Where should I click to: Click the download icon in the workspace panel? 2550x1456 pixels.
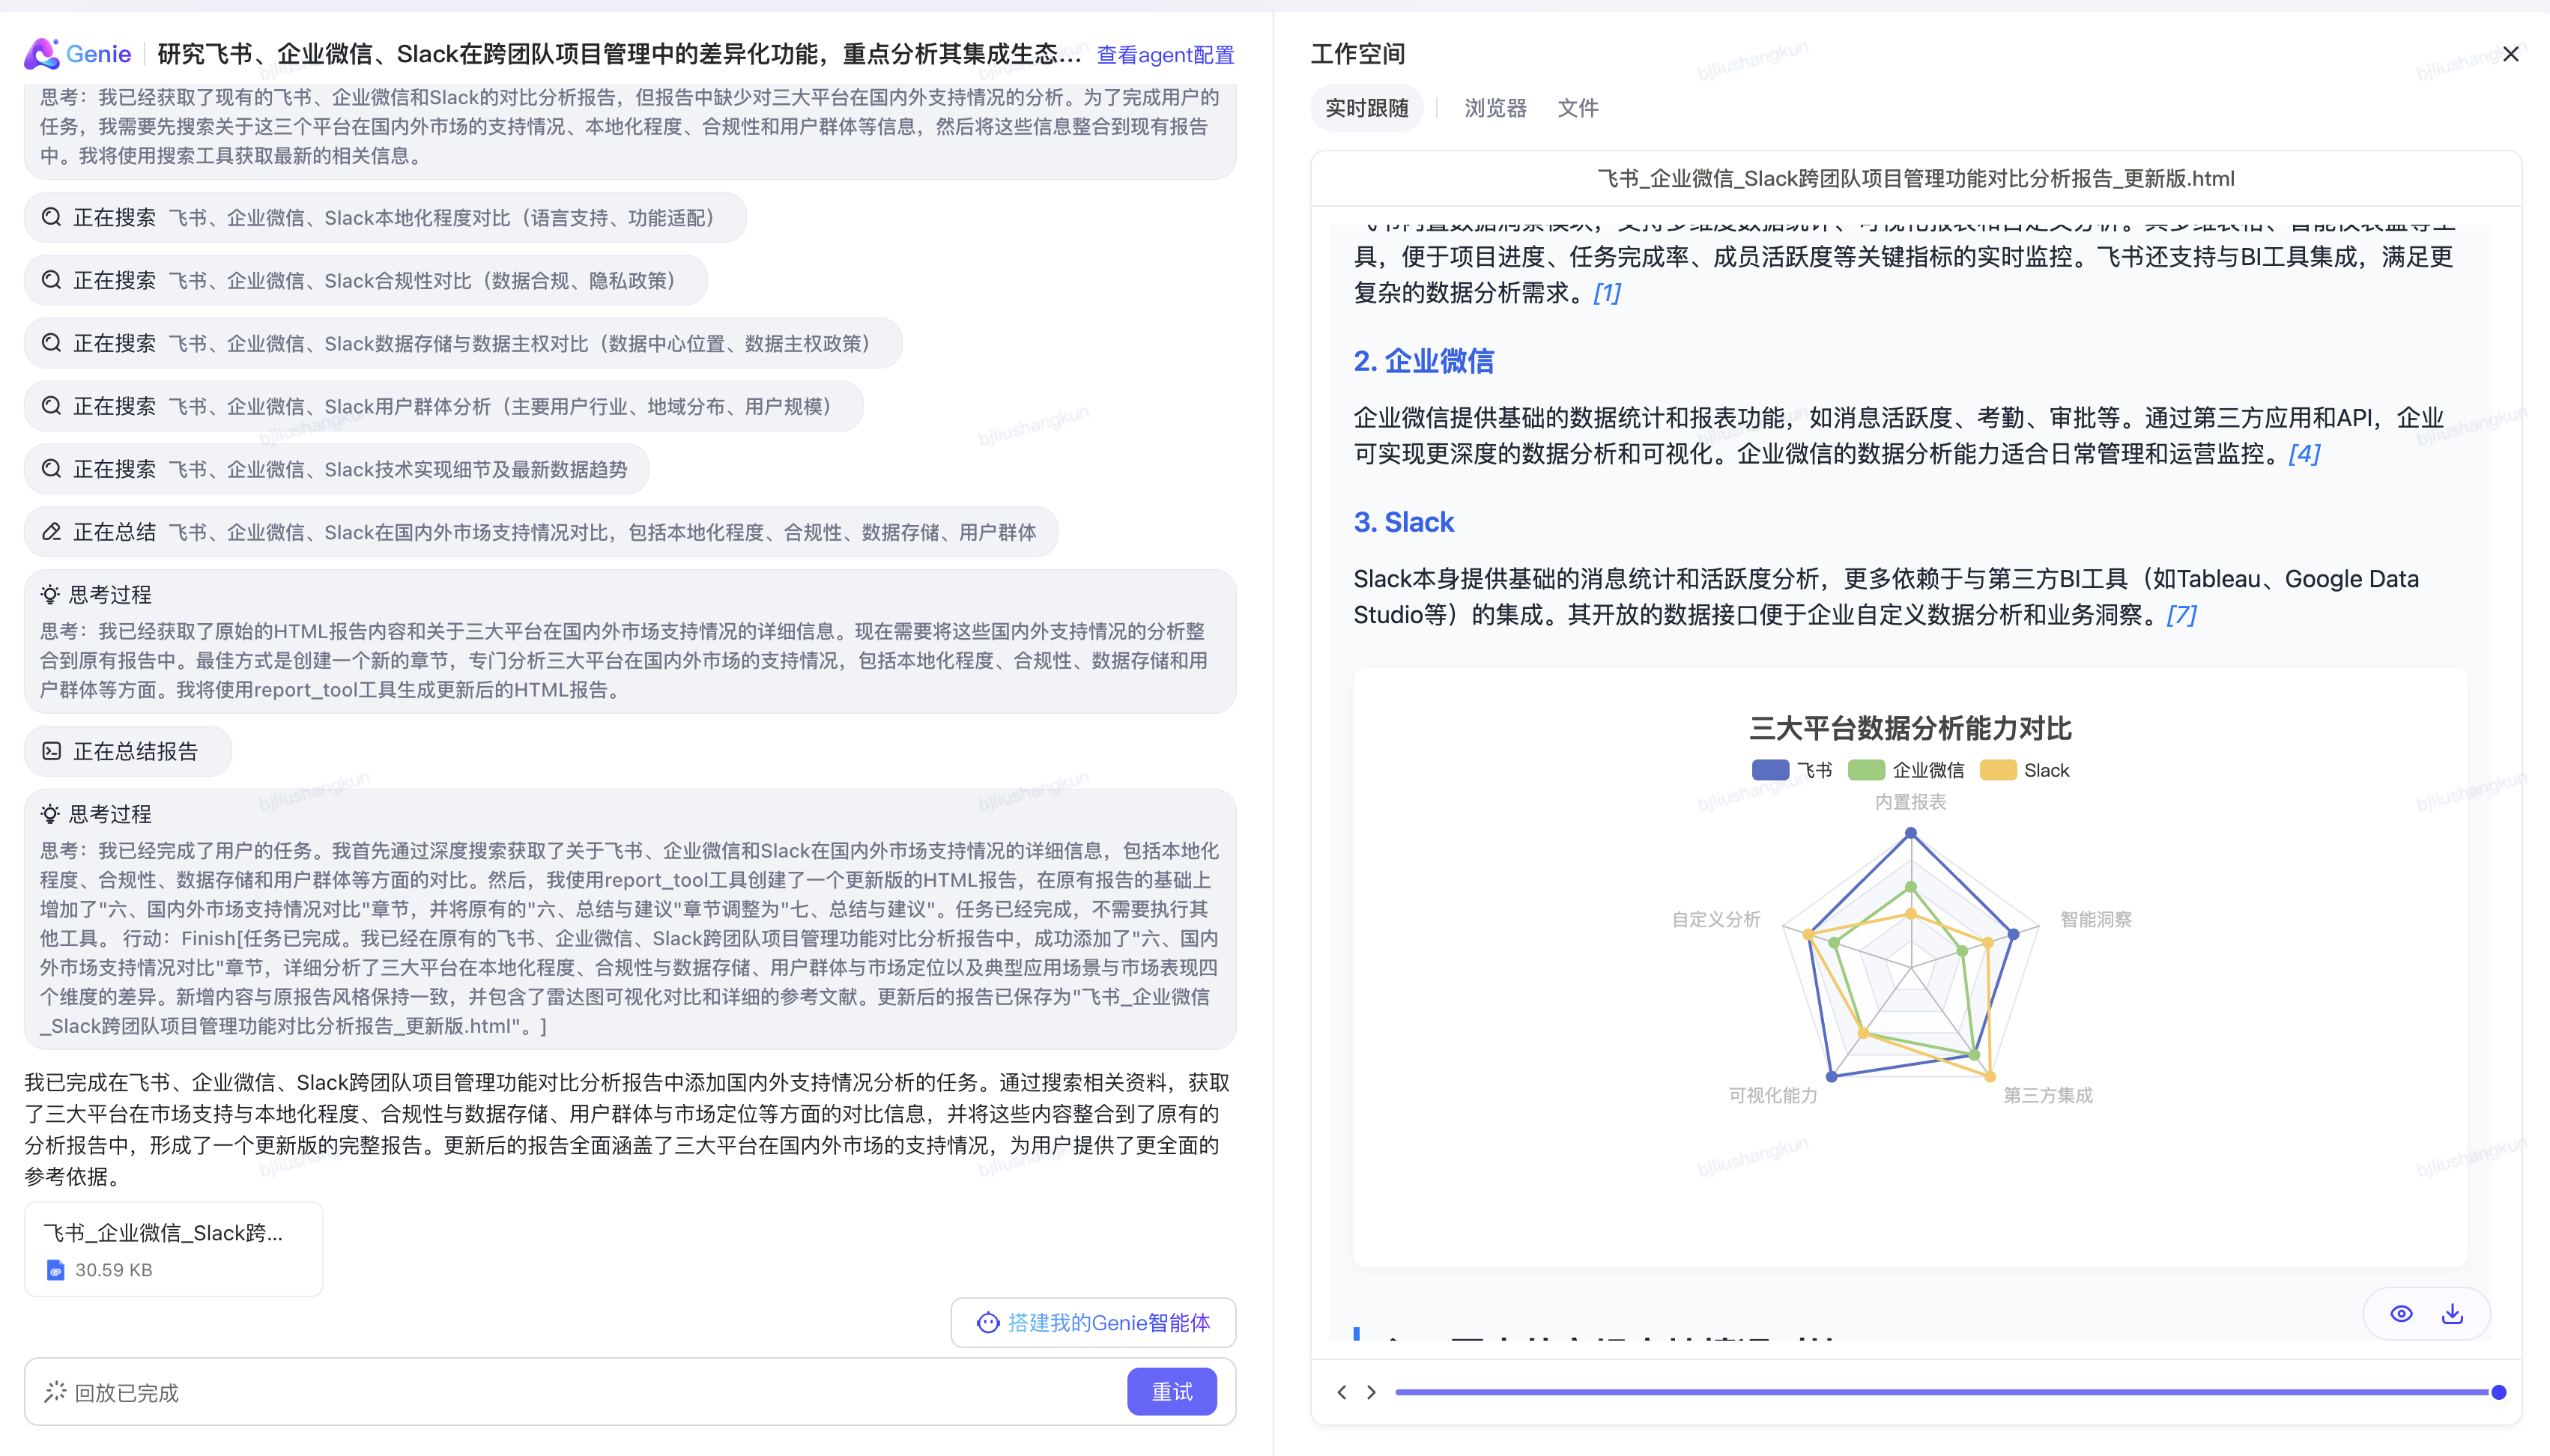2455,1313
